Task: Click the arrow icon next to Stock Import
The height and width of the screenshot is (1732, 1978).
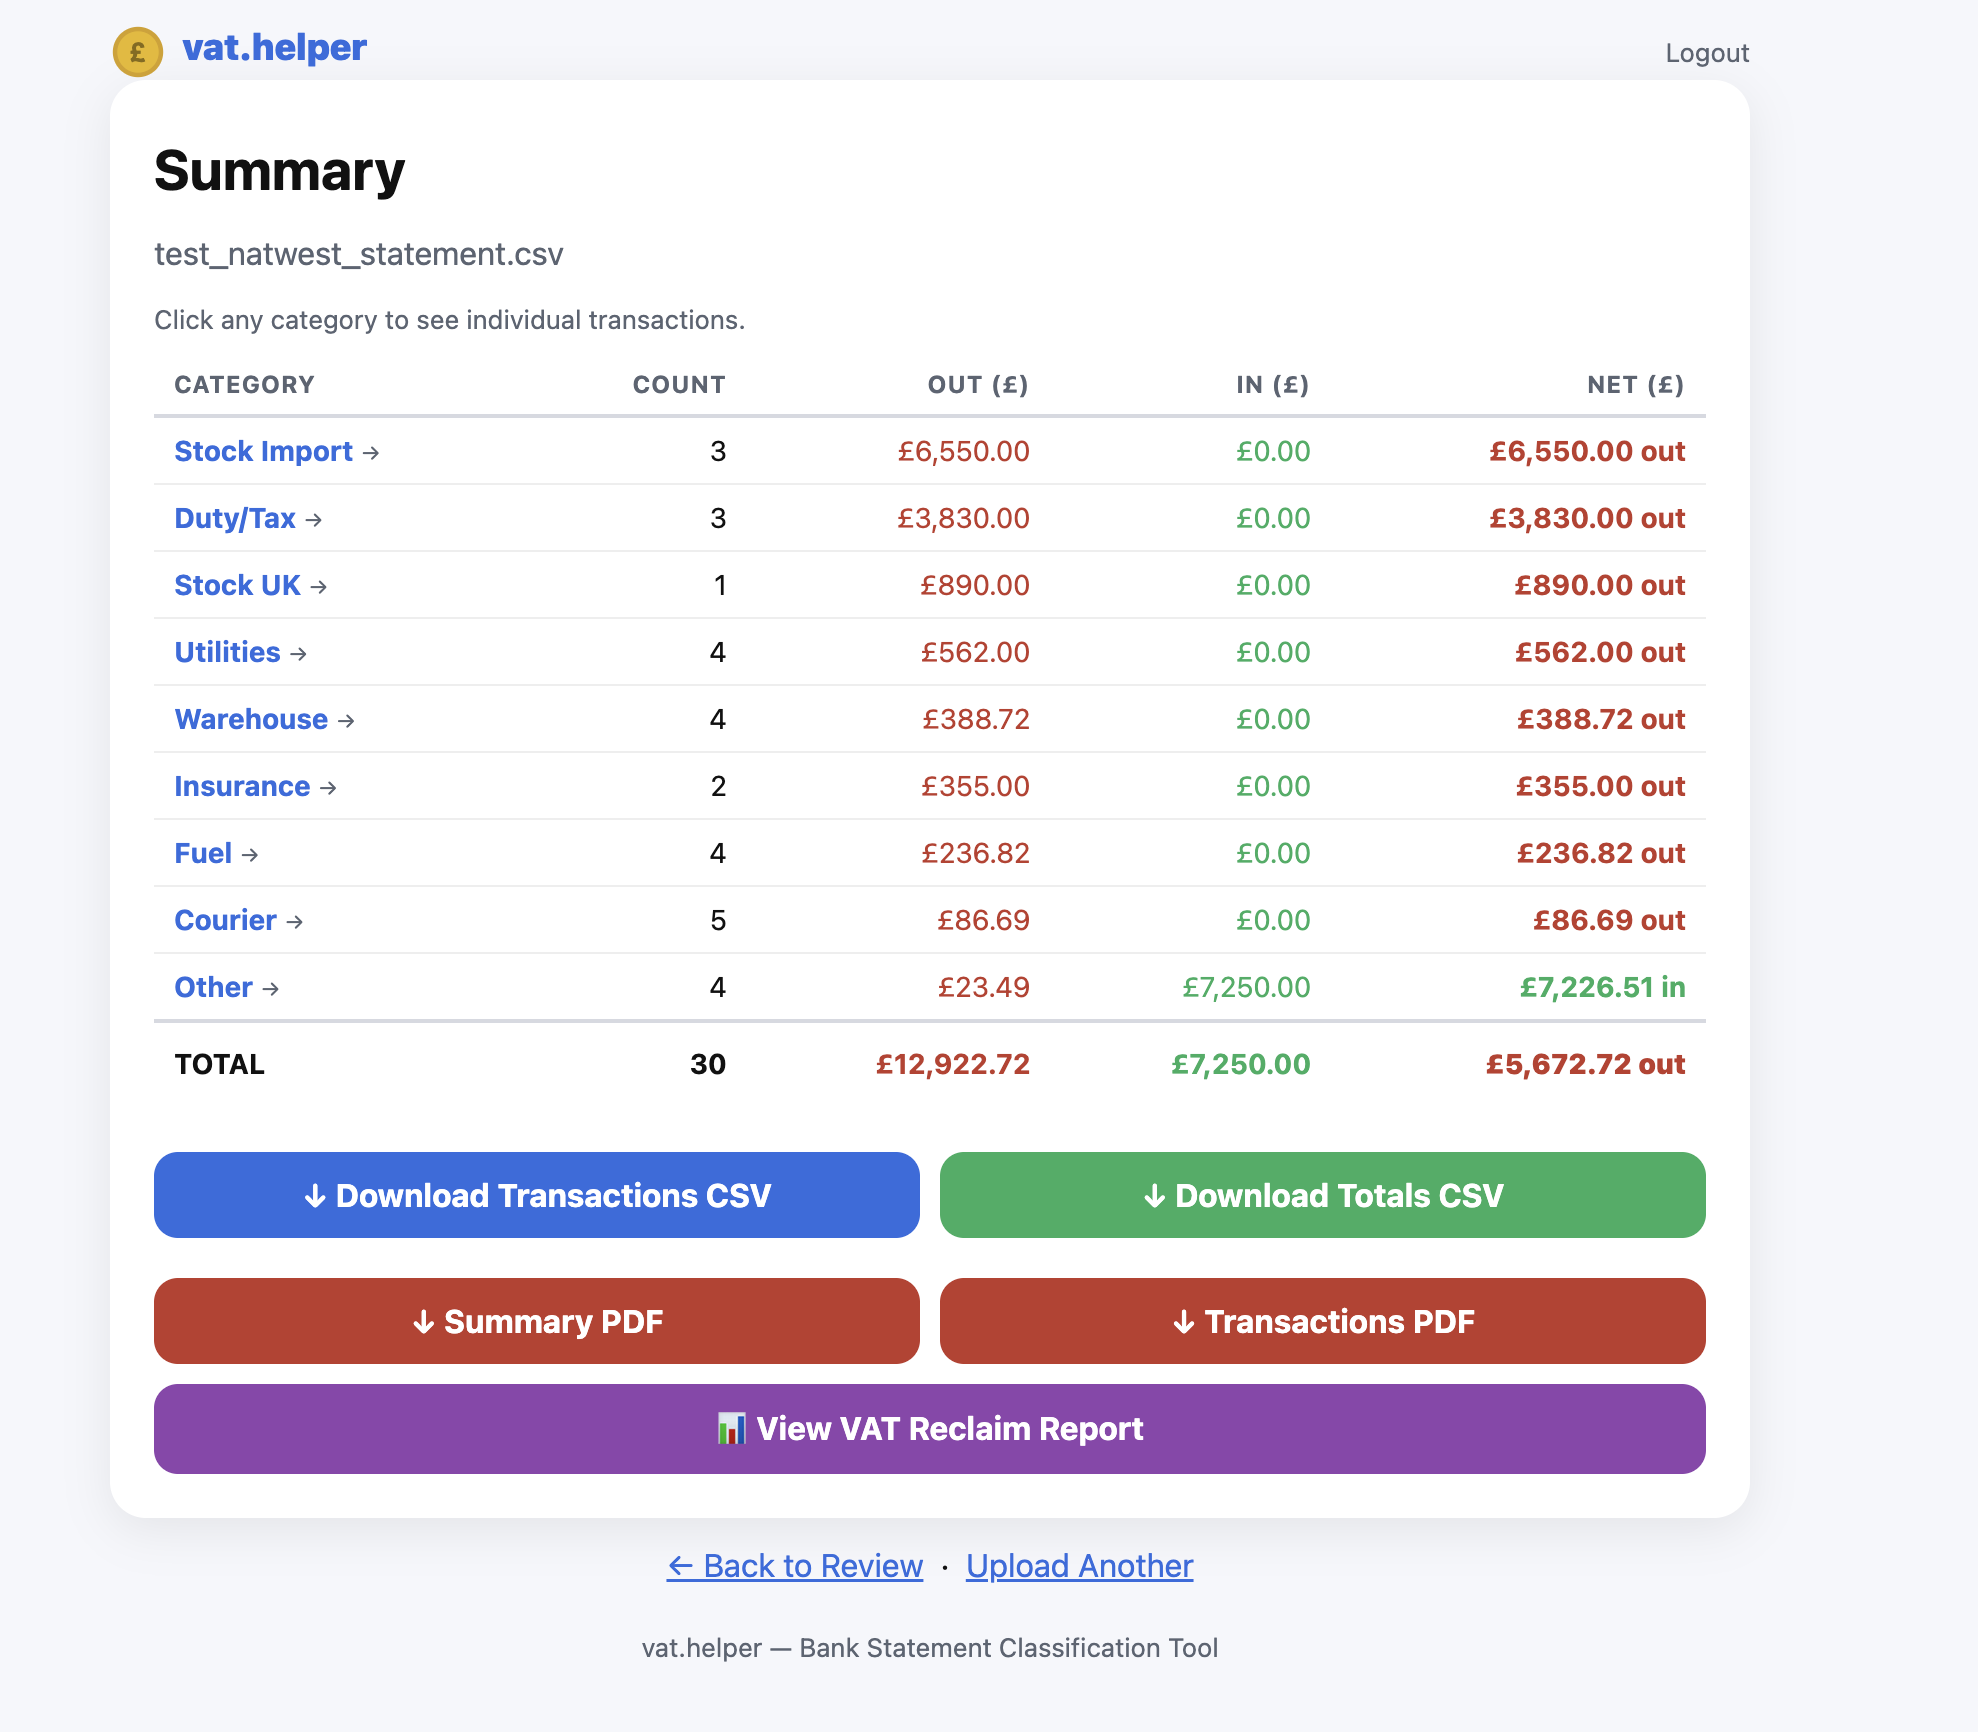Action: click(x=371, y=453)
